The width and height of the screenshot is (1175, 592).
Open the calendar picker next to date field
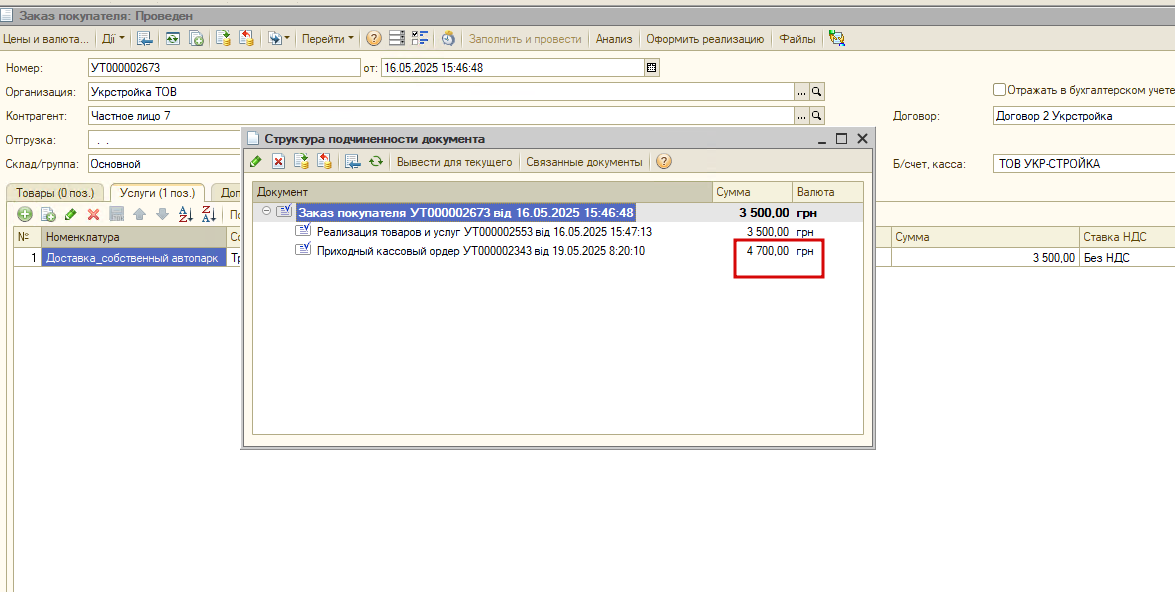(651, 67)
